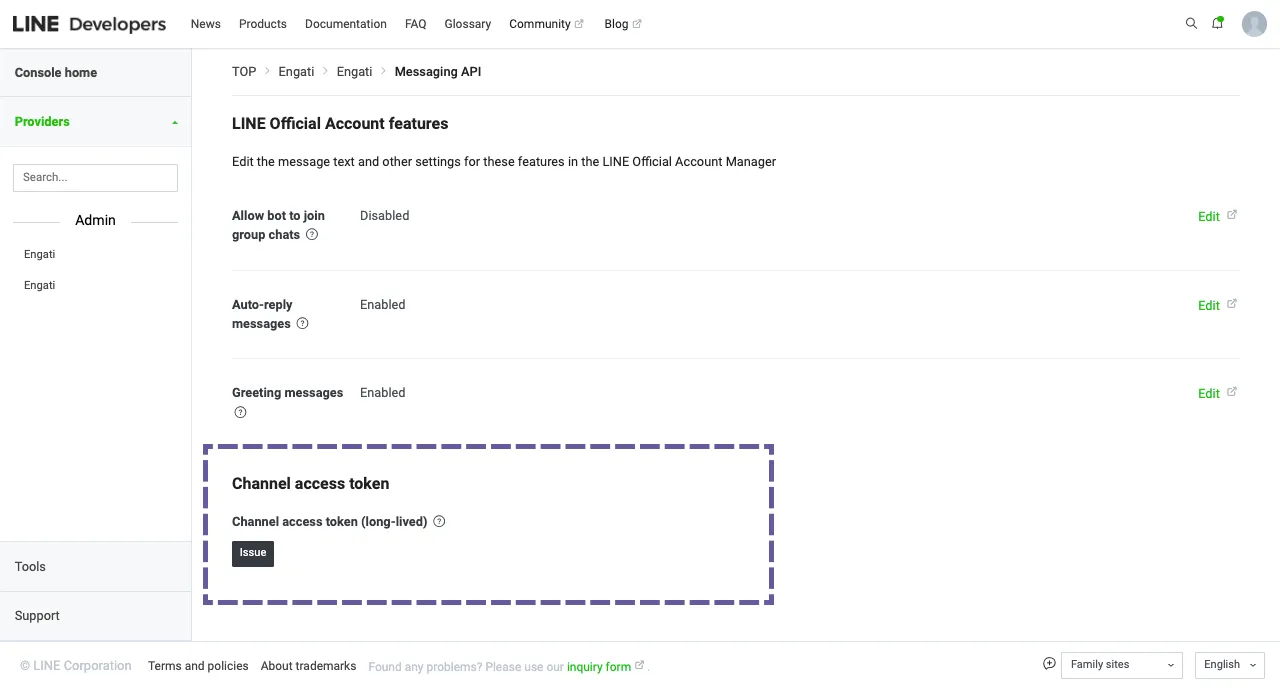Click the Messaging API breadcrumb text
The height and width of the screenshot is (689, 1280).
pyautogui.click(x=438, y=72)
